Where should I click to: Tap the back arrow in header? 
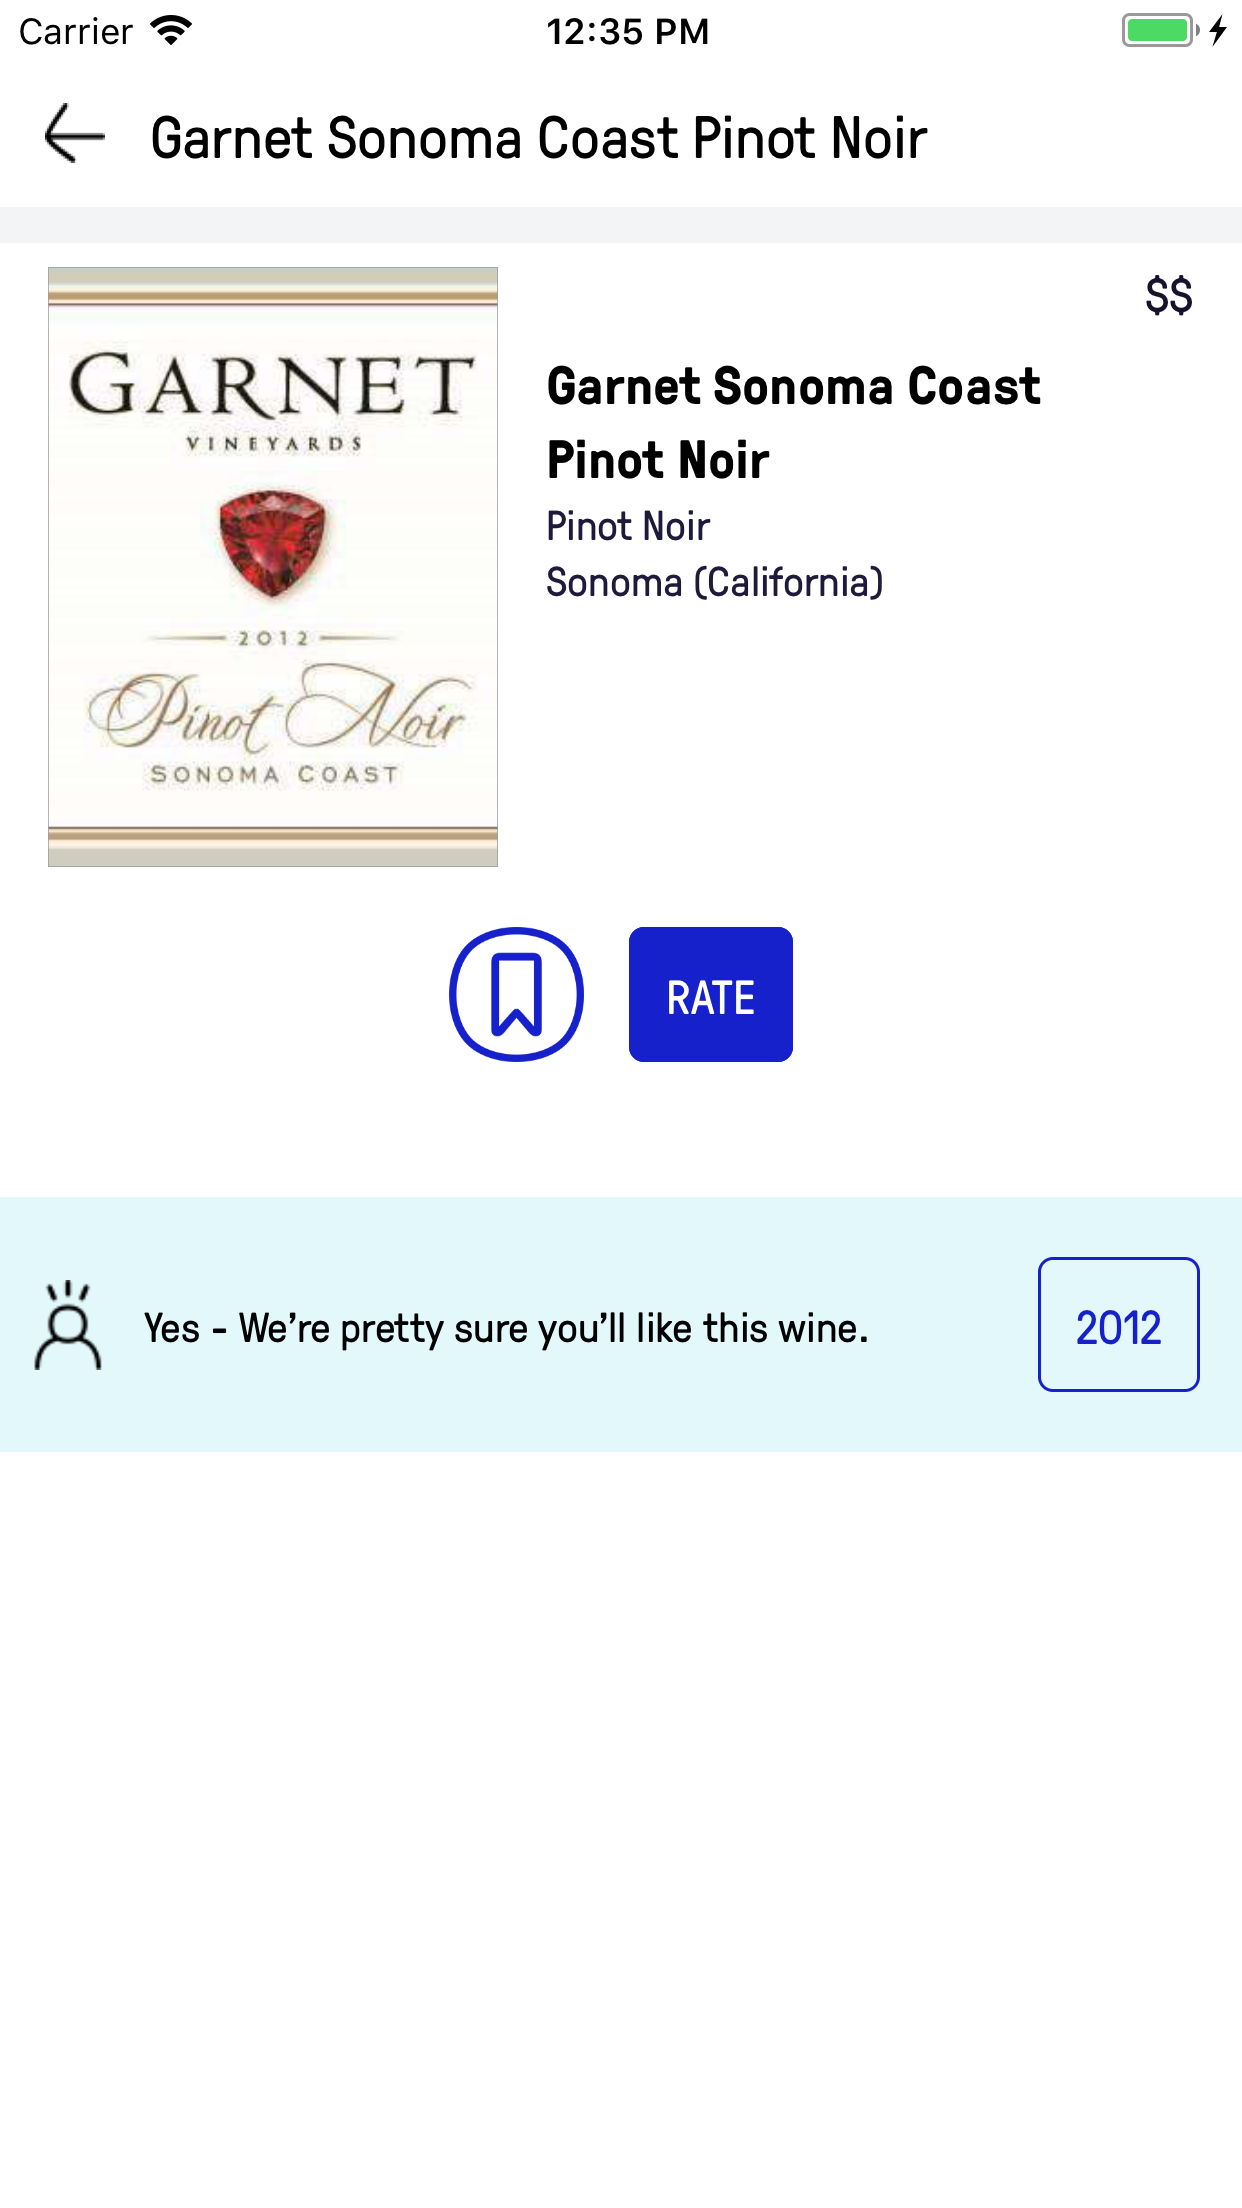click(x=75, y=134)
